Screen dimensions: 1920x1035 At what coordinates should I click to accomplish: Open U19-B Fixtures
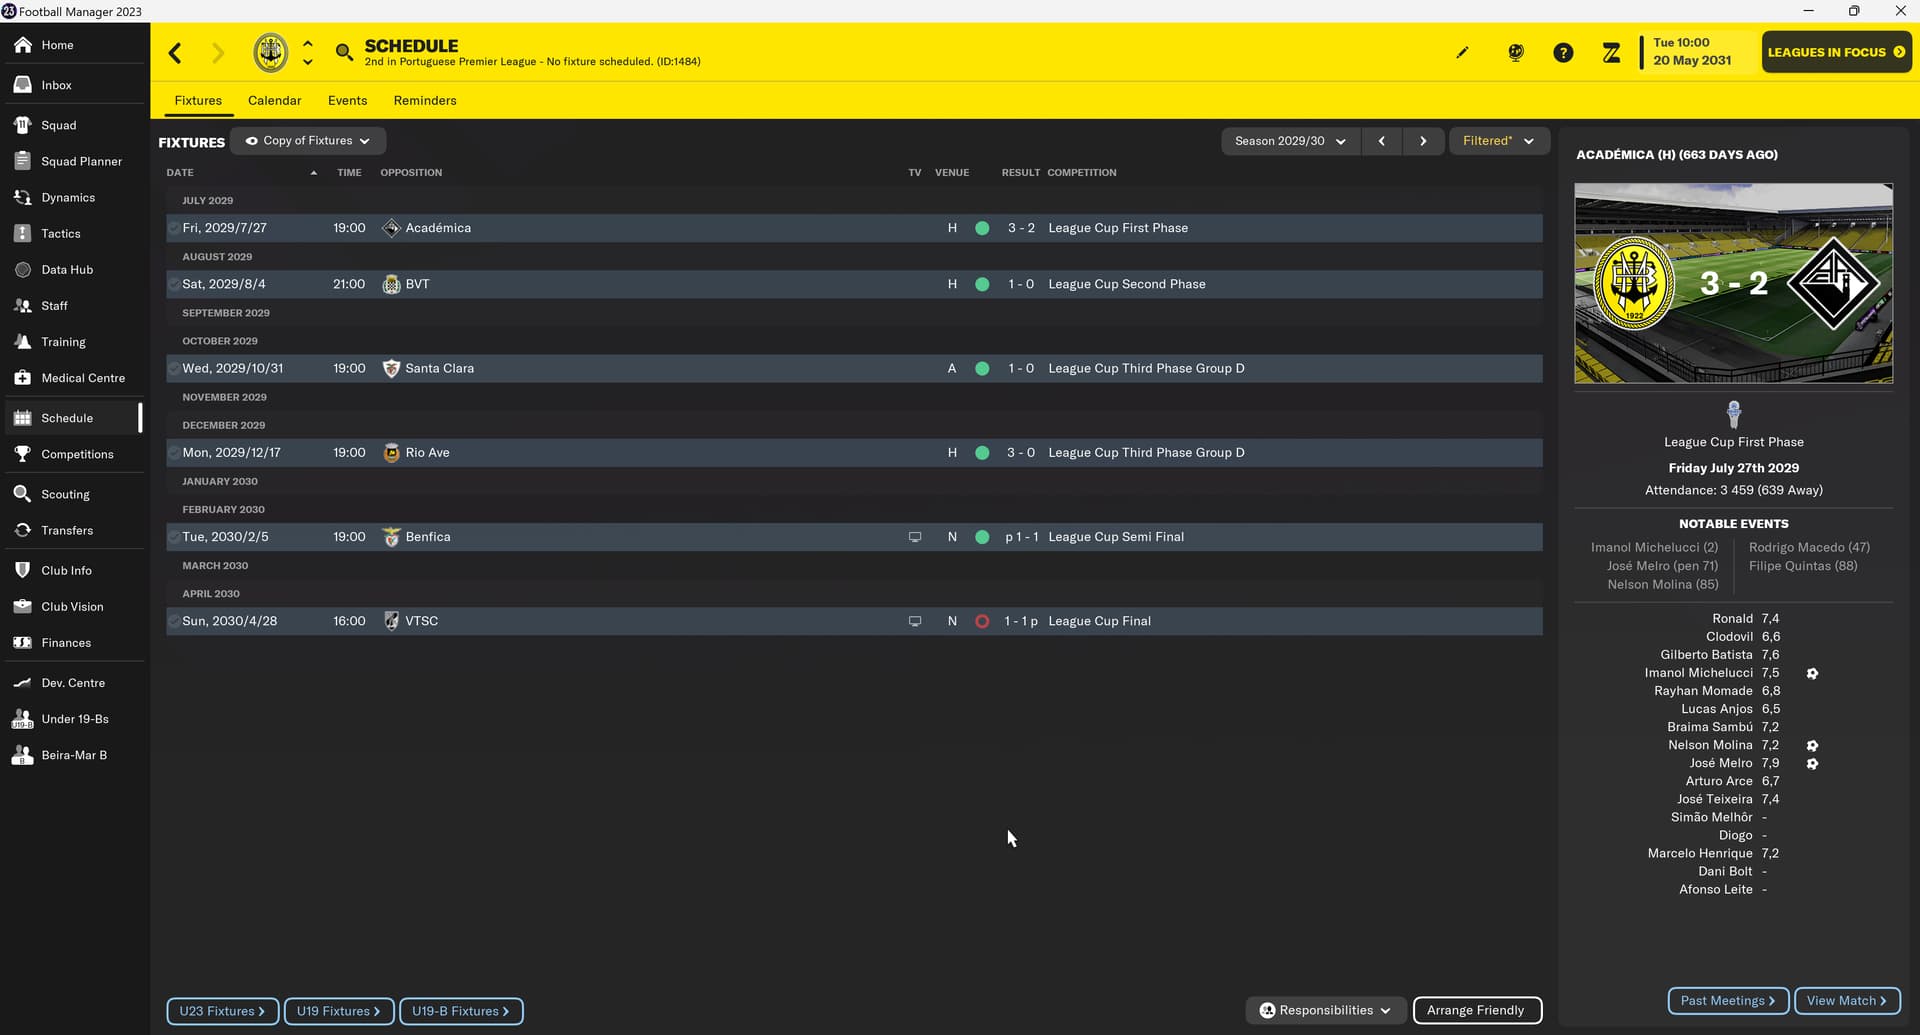[x=461, y=1011]
